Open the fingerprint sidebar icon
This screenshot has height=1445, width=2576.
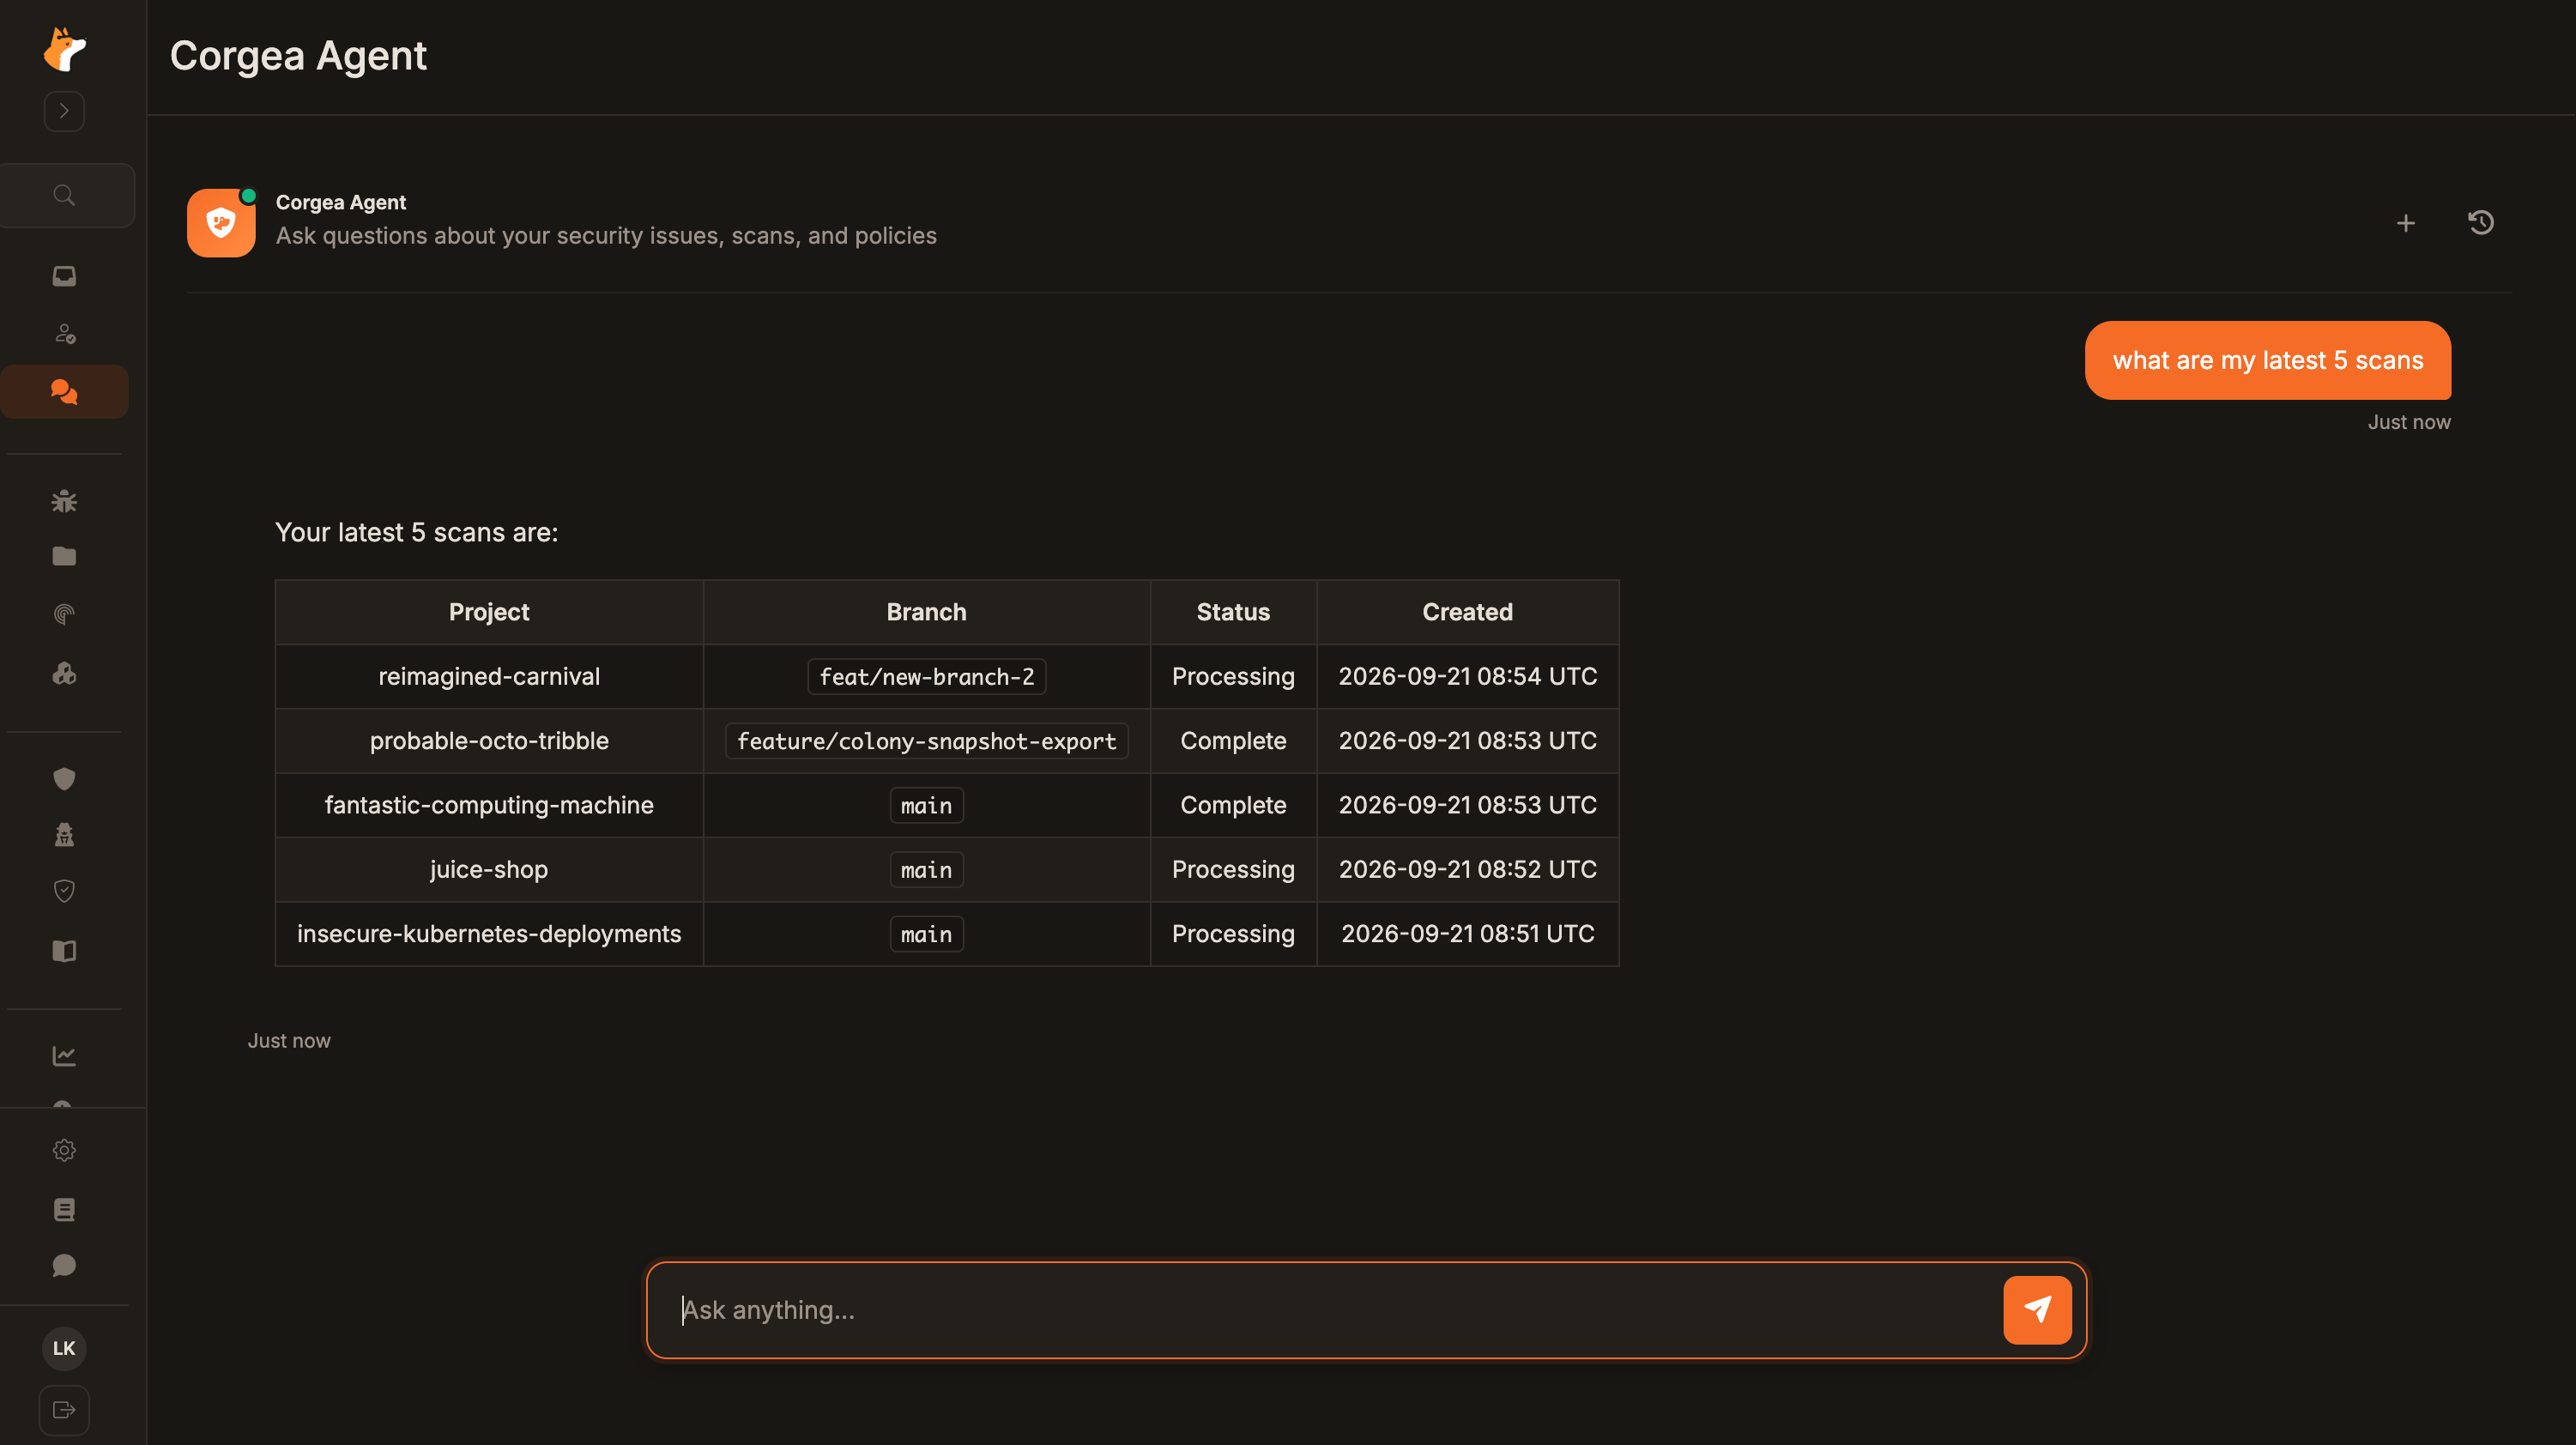tap(64, 614)
